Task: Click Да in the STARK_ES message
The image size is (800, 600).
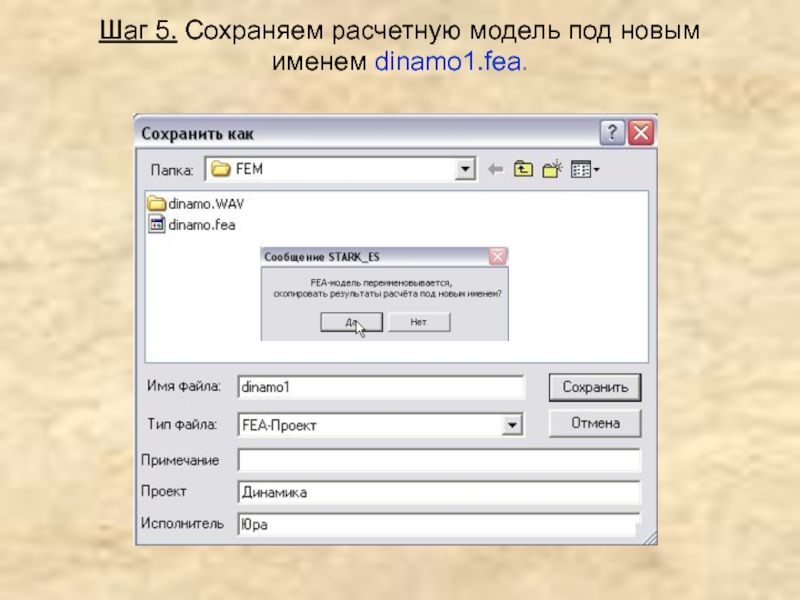Action: pyautogui.click(x=352, y=322)
